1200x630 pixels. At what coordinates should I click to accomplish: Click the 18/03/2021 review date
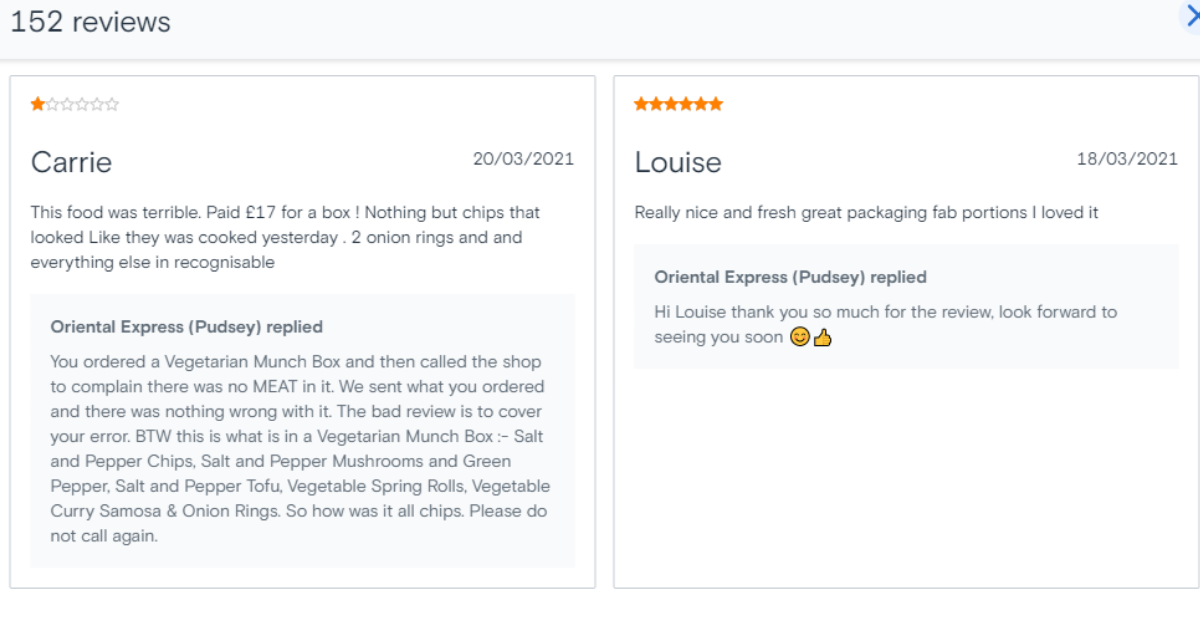[x=1127, y=159]
